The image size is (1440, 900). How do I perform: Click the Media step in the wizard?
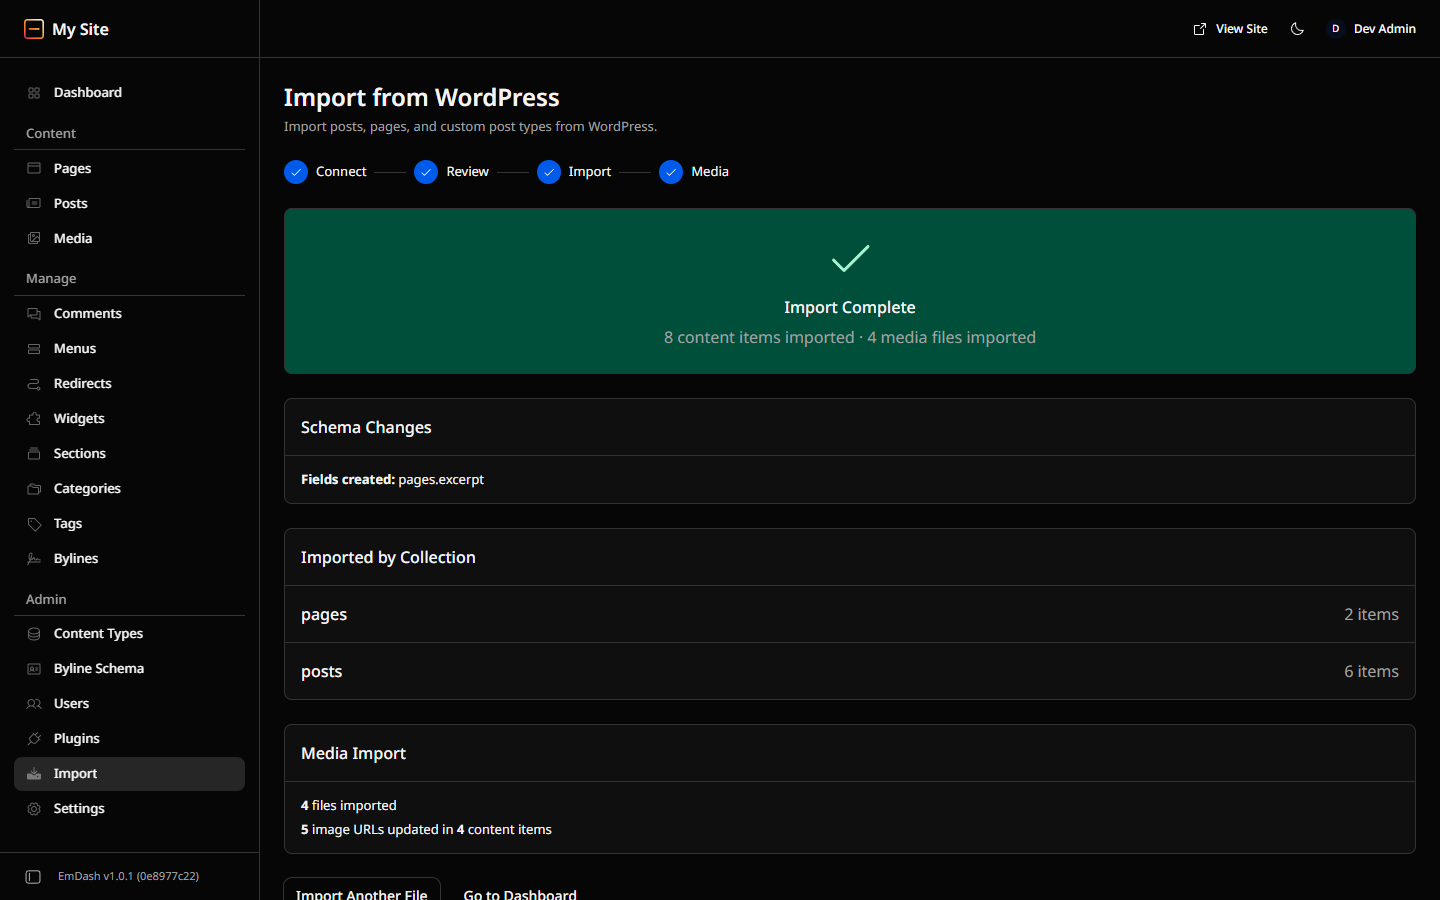pos(694,172)
